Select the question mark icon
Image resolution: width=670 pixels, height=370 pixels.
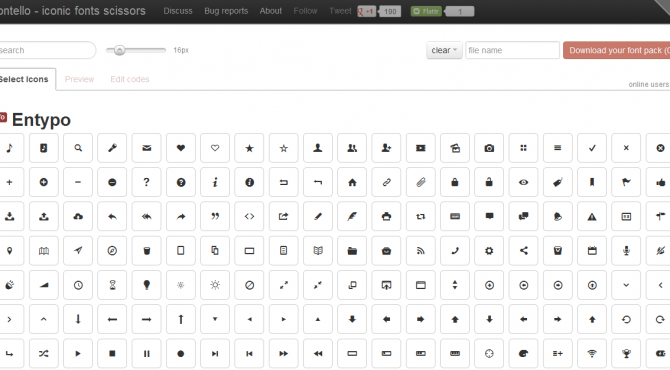click(147, 182)
